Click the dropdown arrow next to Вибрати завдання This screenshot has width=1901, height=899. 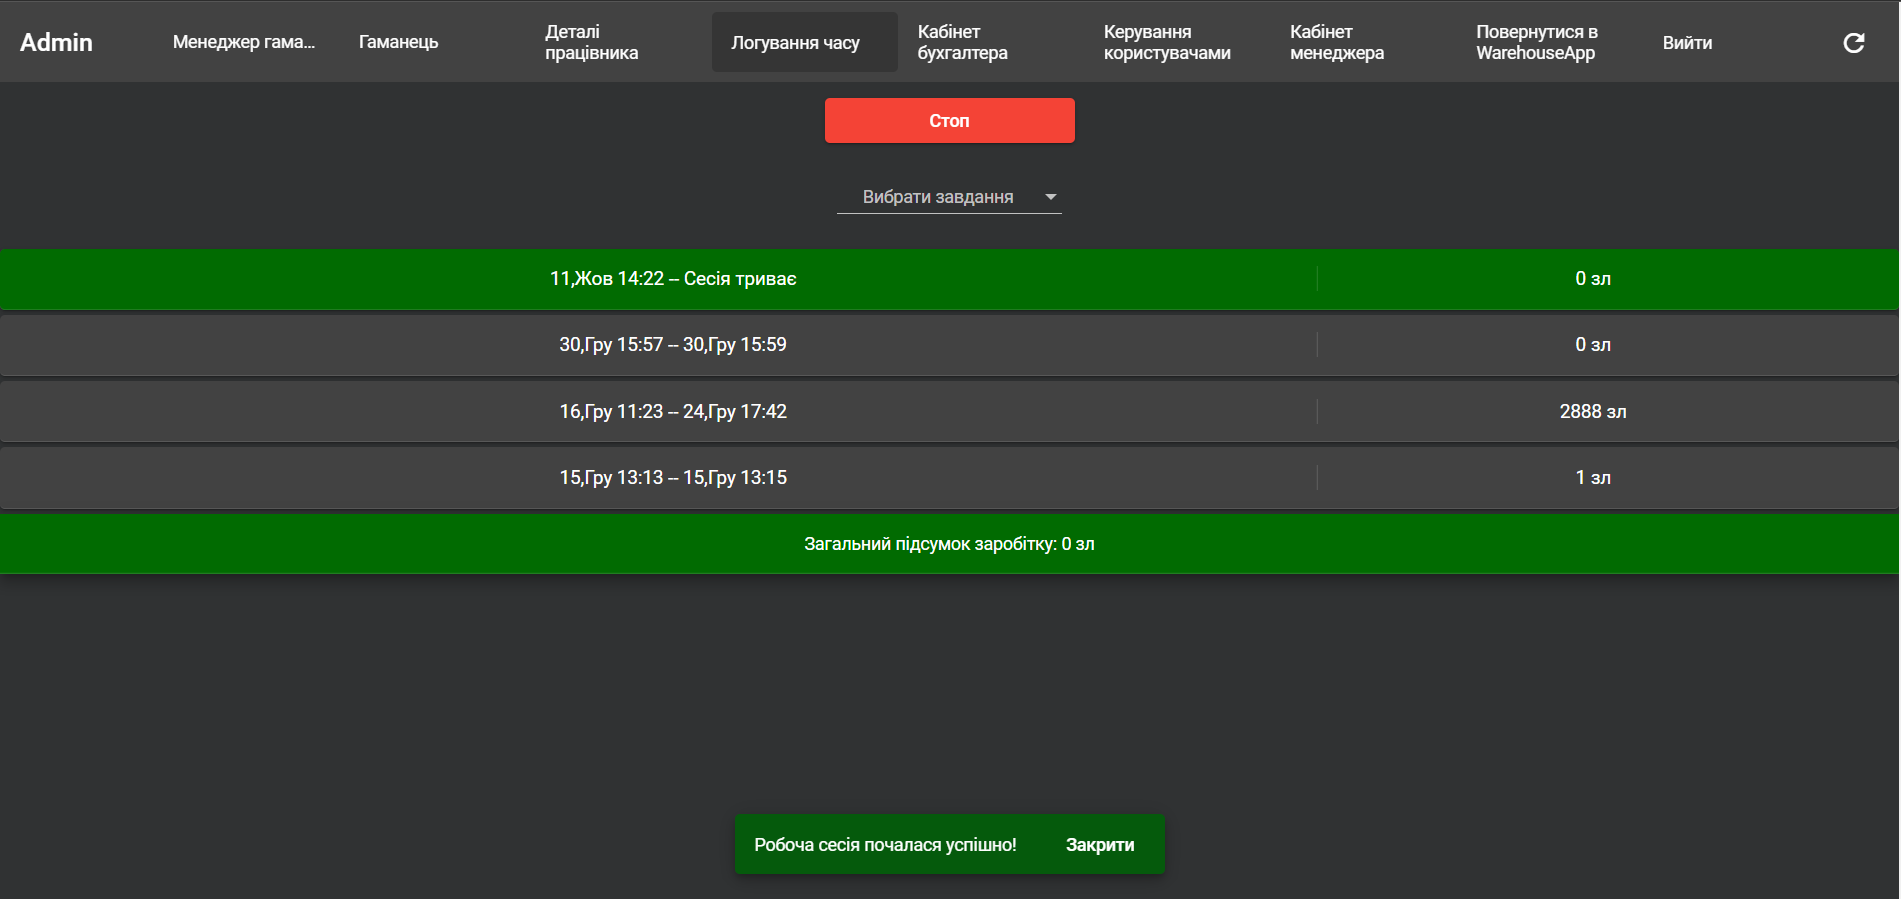pos(1051,197)
